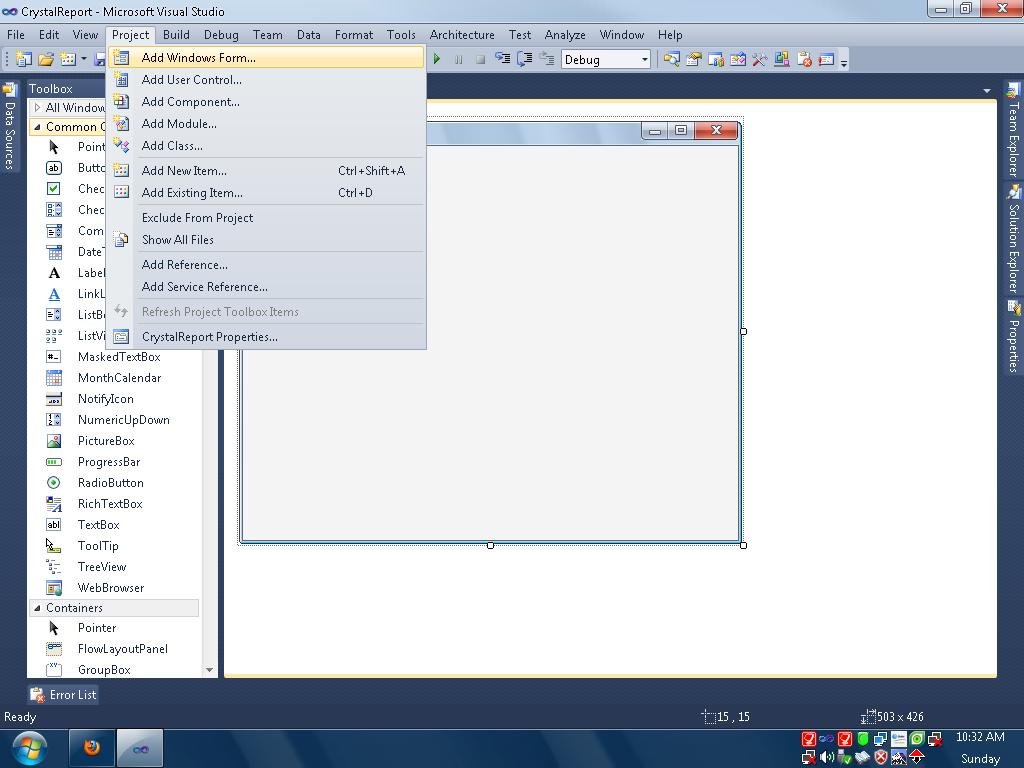This screenshot has height=768, width=1024.
Task: Choose Add Reference in the Project menu
Action: click(184, 264)
